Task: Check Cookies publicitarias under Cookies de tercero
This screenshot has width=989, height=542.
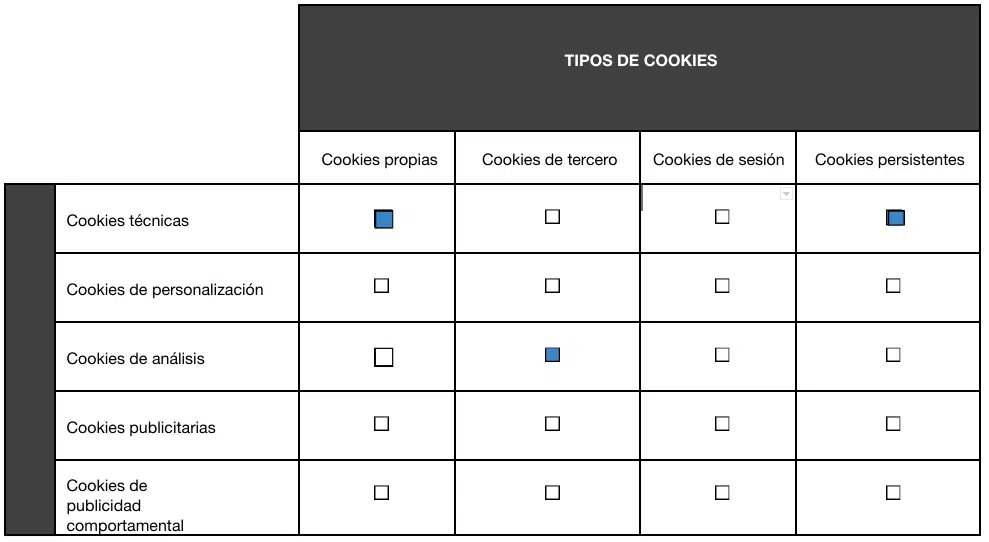Action: 552,424
